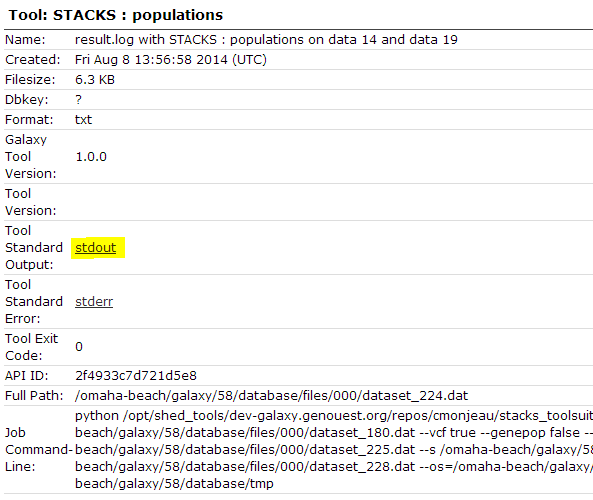Click the Dbkey question mark value
Viewport: 593px width, 500px height.
coord(78,100)
